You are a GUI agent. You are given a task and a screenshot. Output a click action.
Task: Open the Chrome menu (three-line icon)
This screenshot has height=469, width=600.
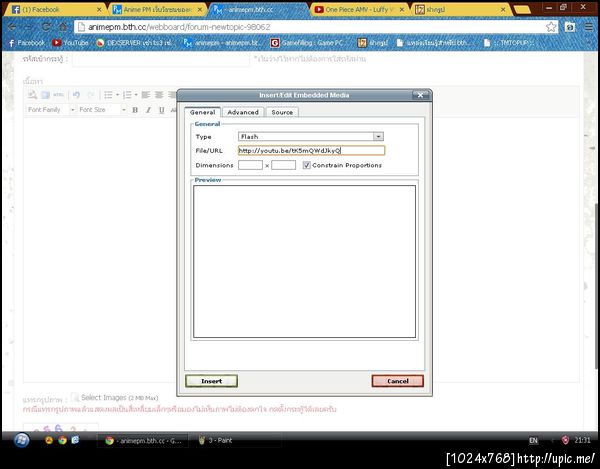point(589,27)
